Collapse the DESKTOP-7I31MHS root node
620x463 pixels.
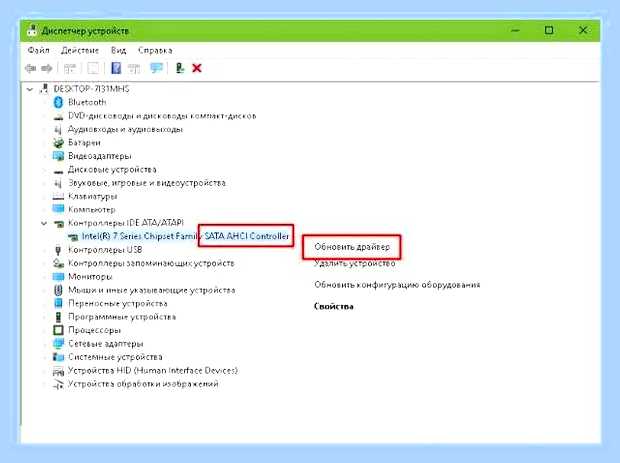tap(30, 89)
